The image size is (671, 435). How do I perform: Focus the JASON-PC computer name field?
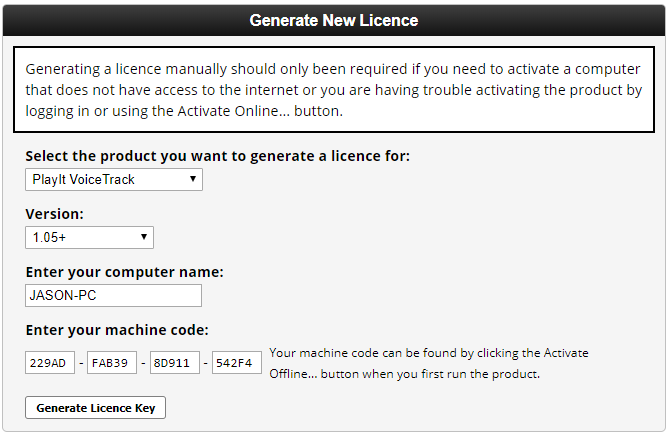coord(113,295)
